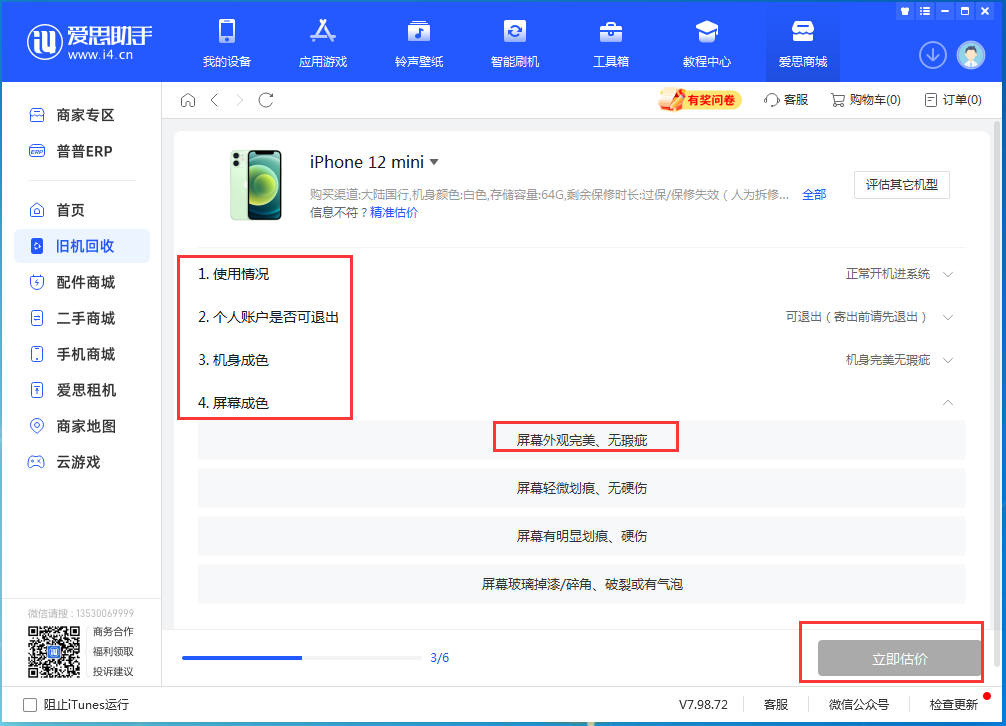
Task: Open the 购物车 shopping cart
Action: tap(866, 100)
